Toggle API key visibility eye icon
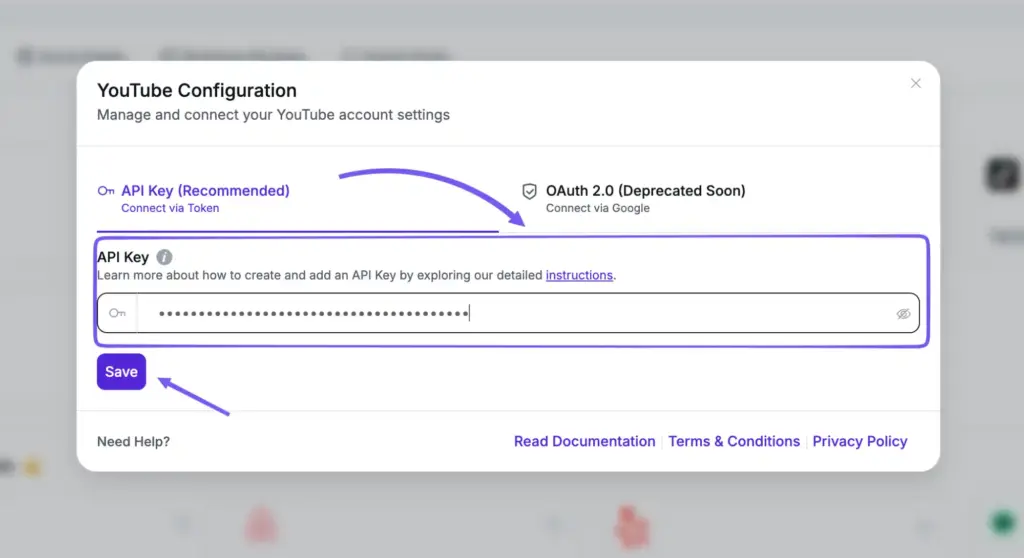The width and height of the screenshot is (1024, 558). [903, 314]
